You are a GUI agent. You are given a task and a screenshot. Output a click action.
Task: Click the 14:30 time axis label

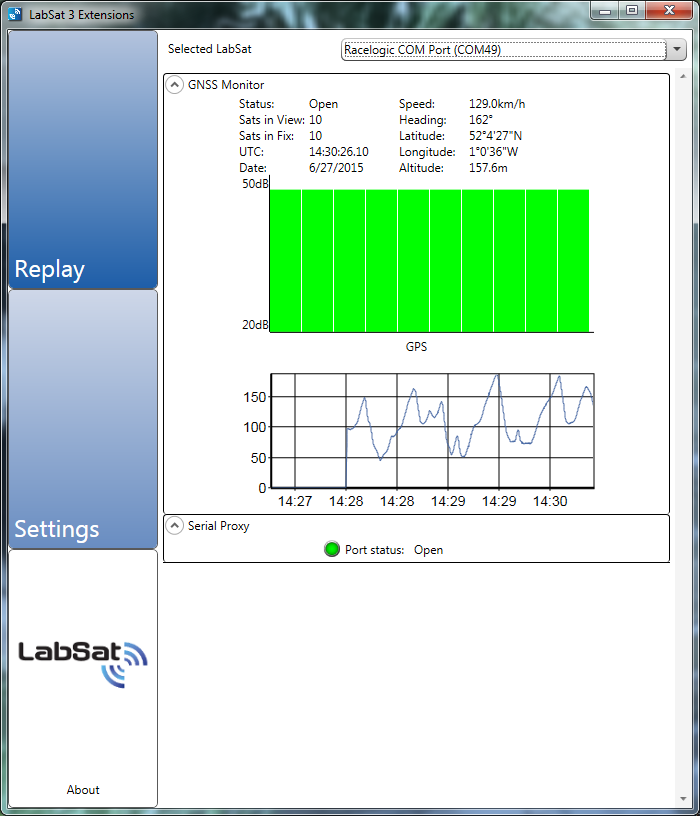[550, 501]
